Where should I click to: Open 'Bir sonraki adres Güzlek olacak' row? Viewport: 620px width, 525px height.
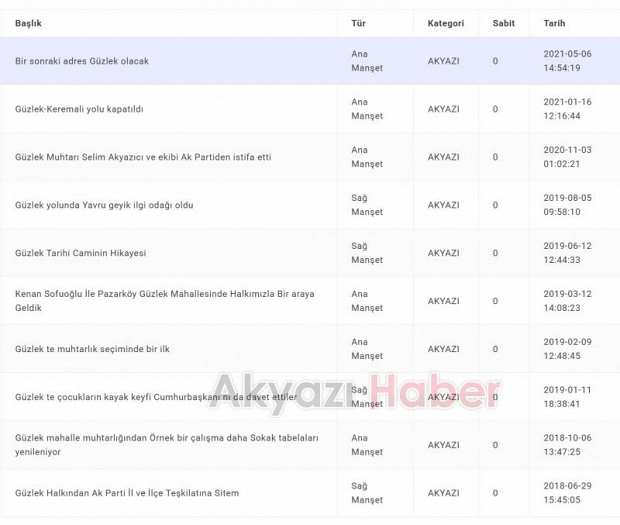tap(310, 61)
